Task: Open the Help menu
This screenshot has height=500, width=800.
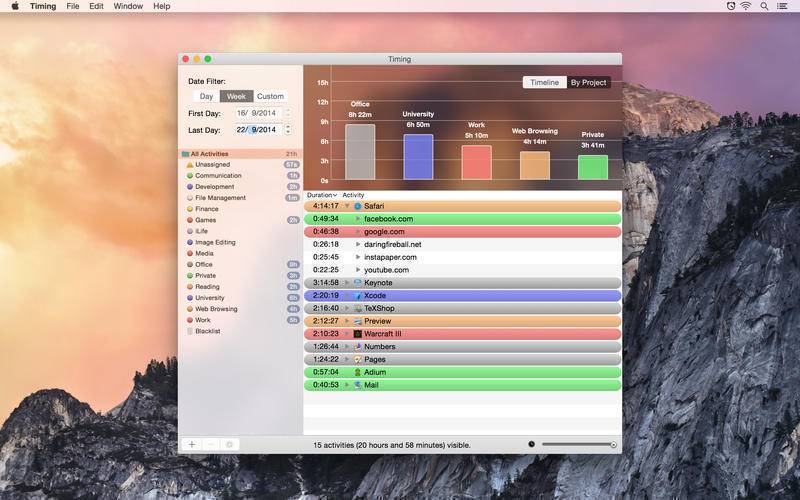Action: pos(162,6)
